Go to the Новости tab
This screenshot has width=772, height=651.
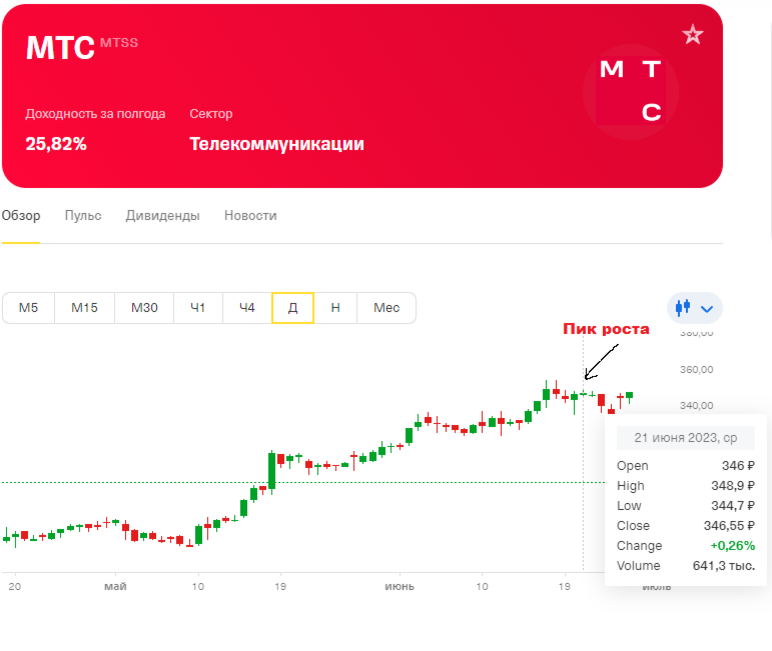pos(250,216)
